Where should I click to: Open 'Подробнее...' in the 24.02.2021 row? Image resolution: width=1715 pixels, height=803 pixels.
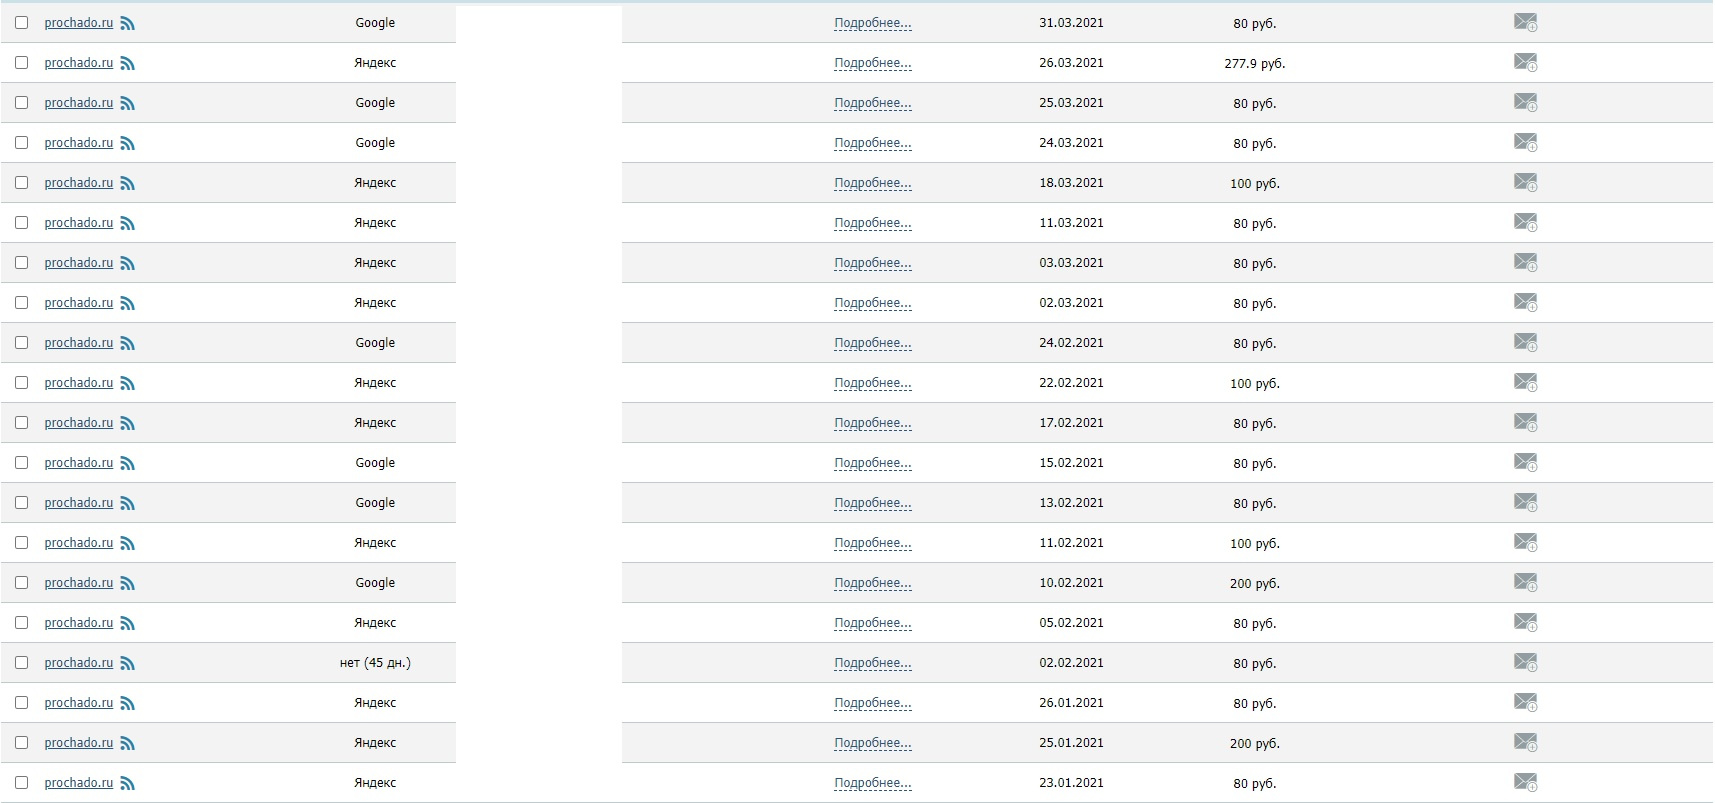coord(873,343)
